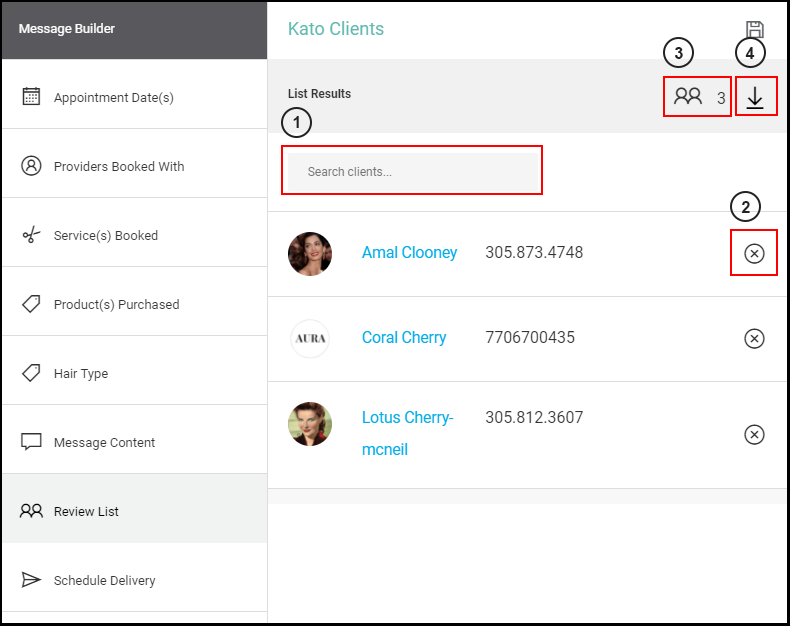
Task: Open Amal Clooney's client profile link
Action: [x=409, y=252]
